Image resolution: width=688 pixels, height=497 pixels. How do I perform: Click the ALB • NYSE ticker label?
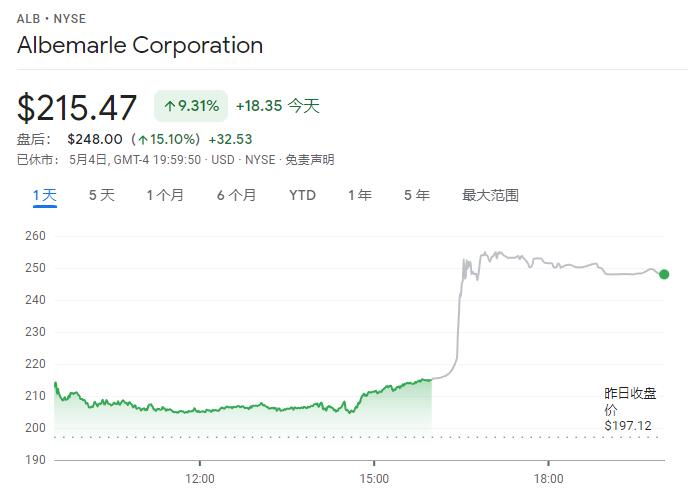coord(50,19)
